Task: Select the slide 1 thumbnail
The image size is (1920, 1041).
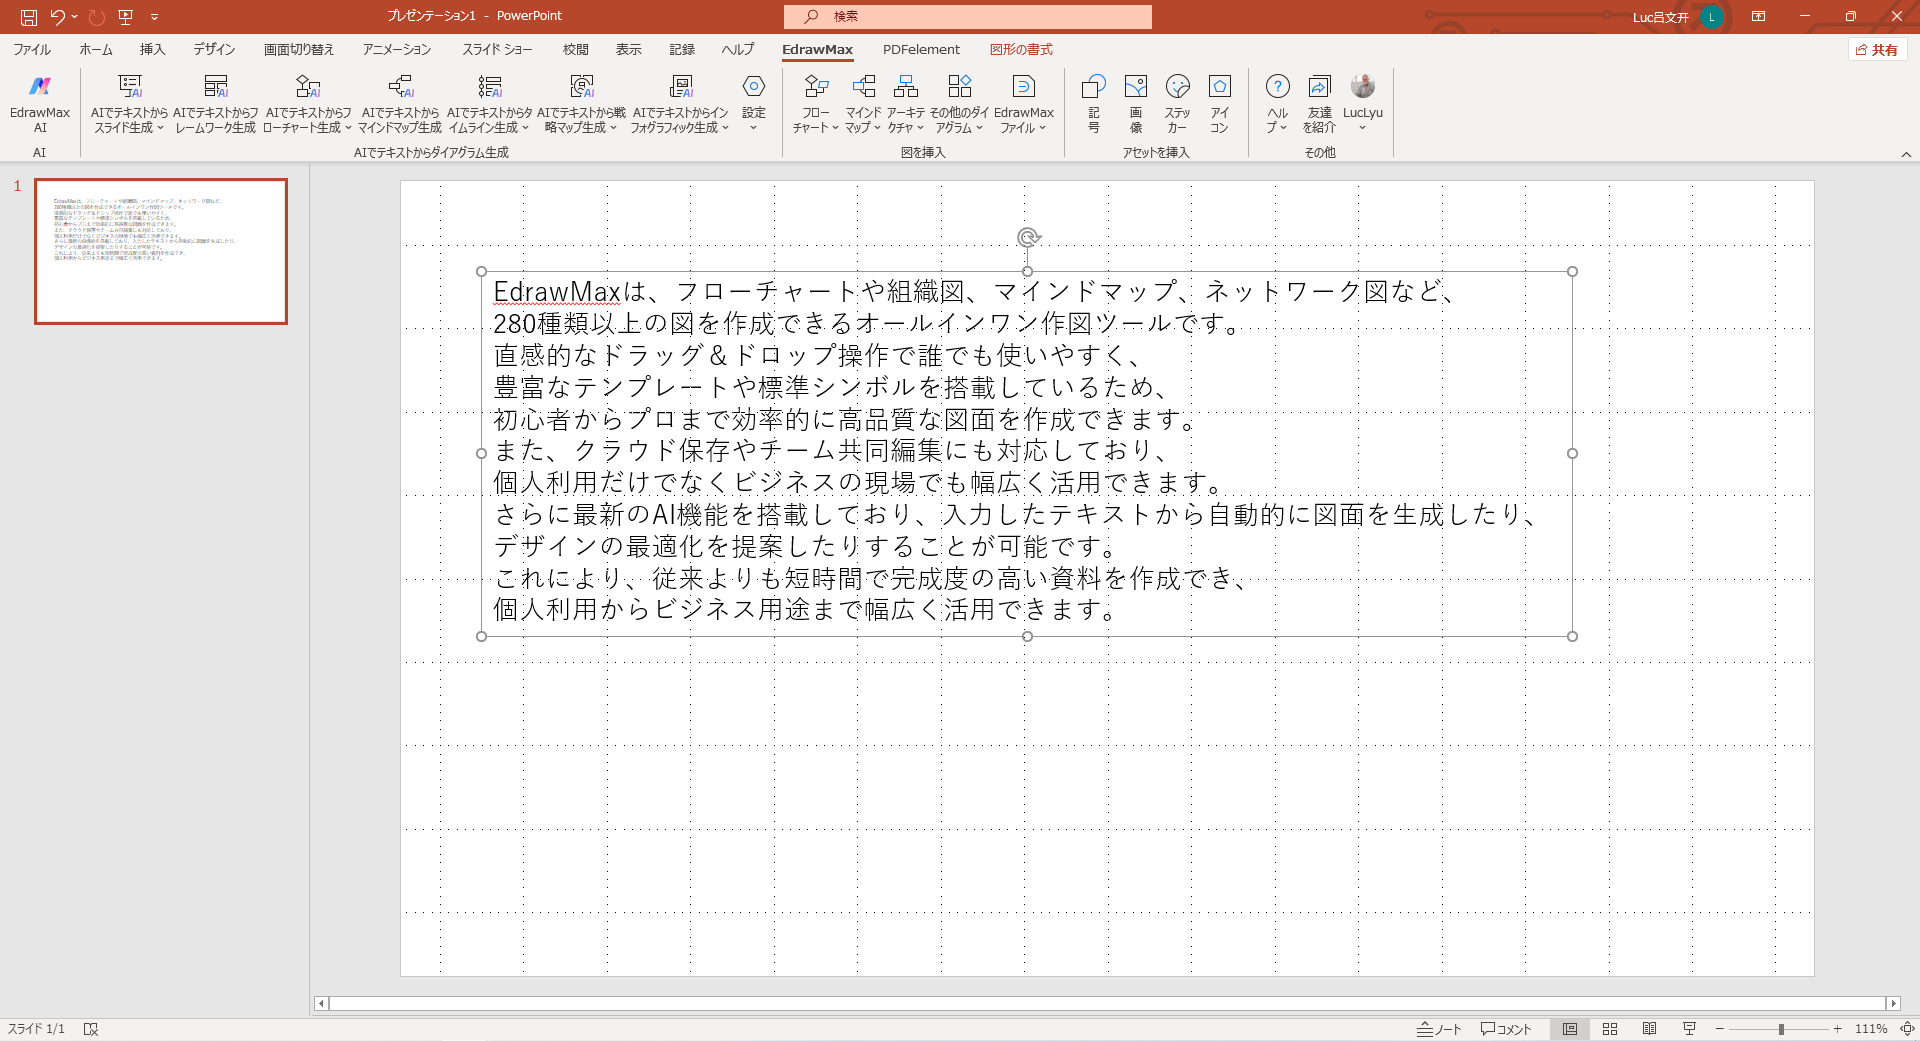Action: point(161,251)
